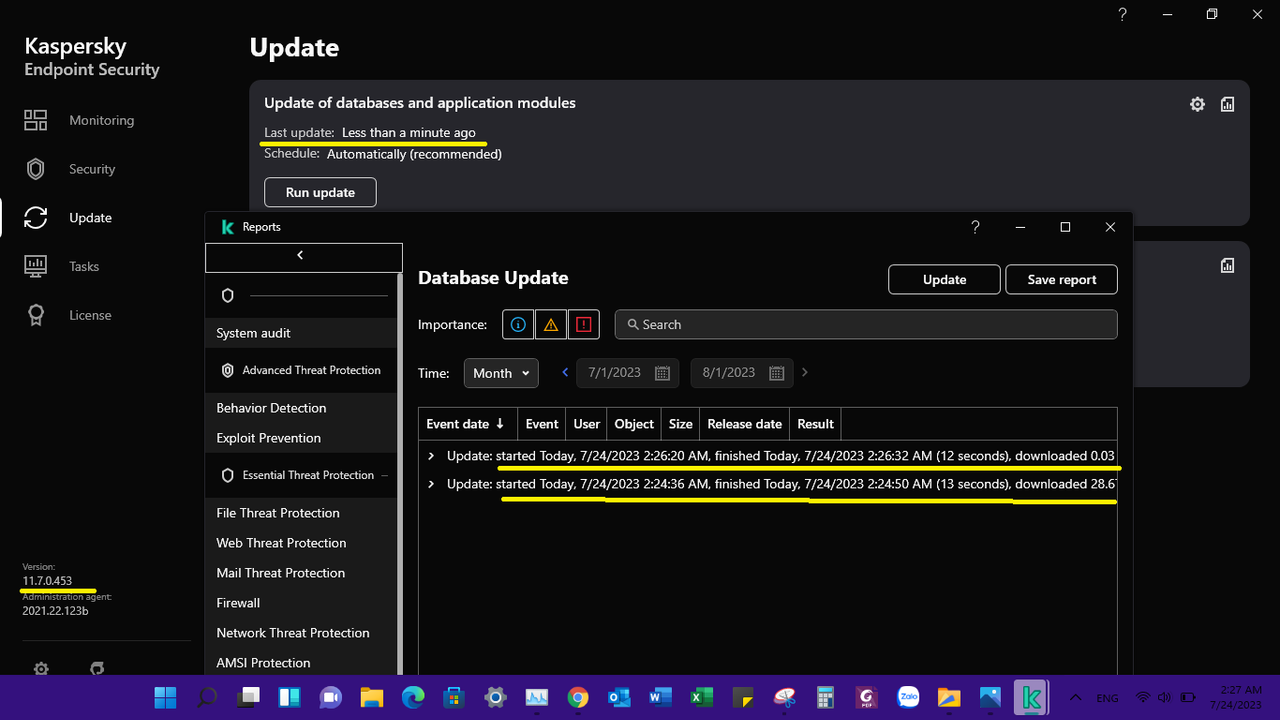
Task: Open help in Reports window
Action: (976, 227)
